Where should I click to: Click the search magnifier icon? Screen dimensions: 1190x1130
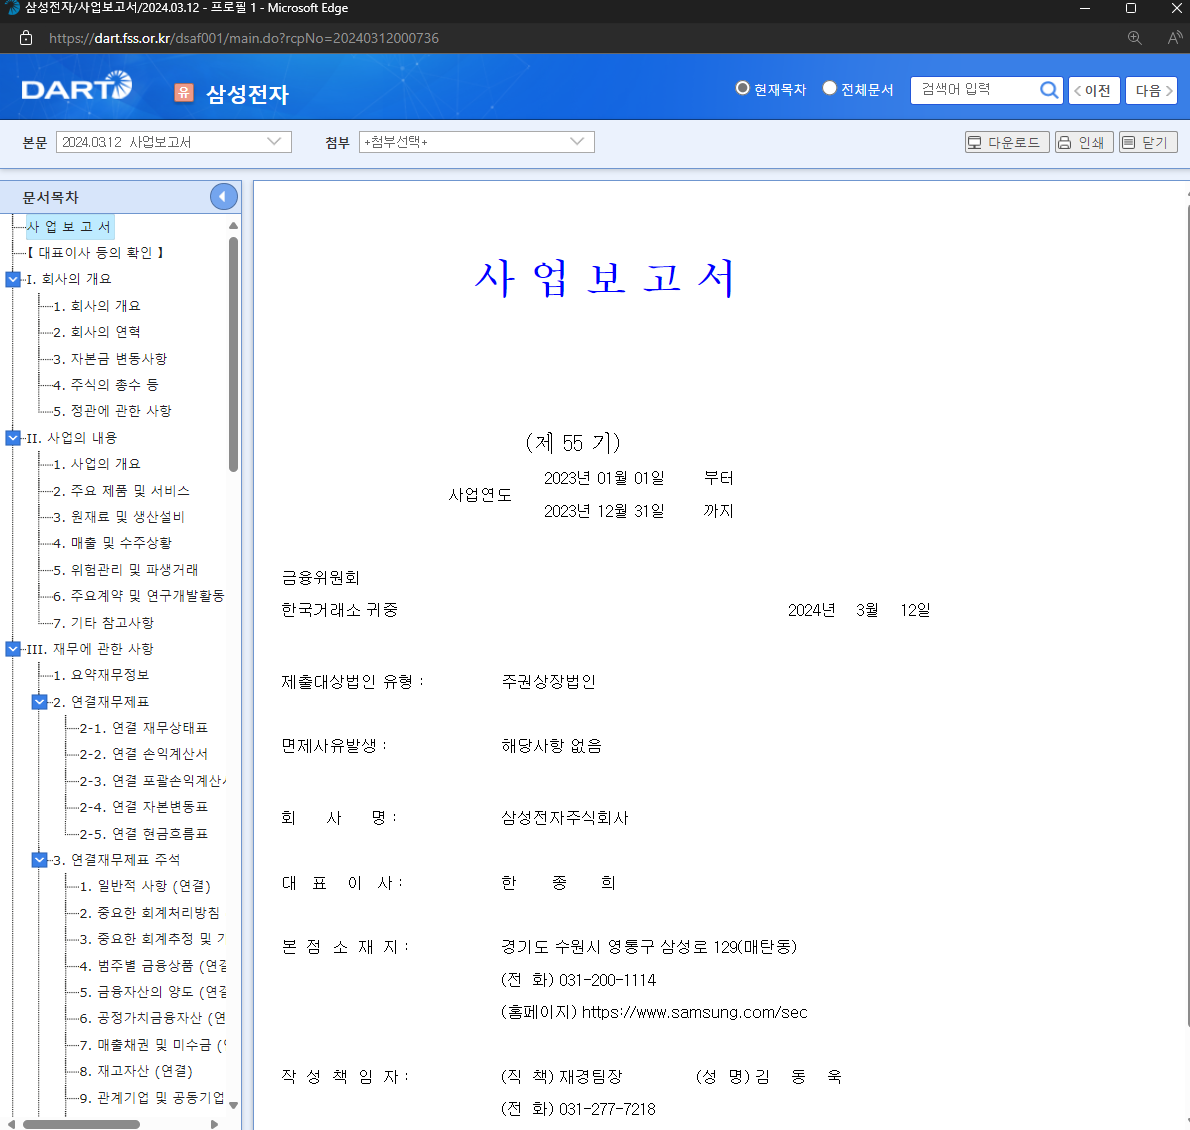click(1049, 90)
